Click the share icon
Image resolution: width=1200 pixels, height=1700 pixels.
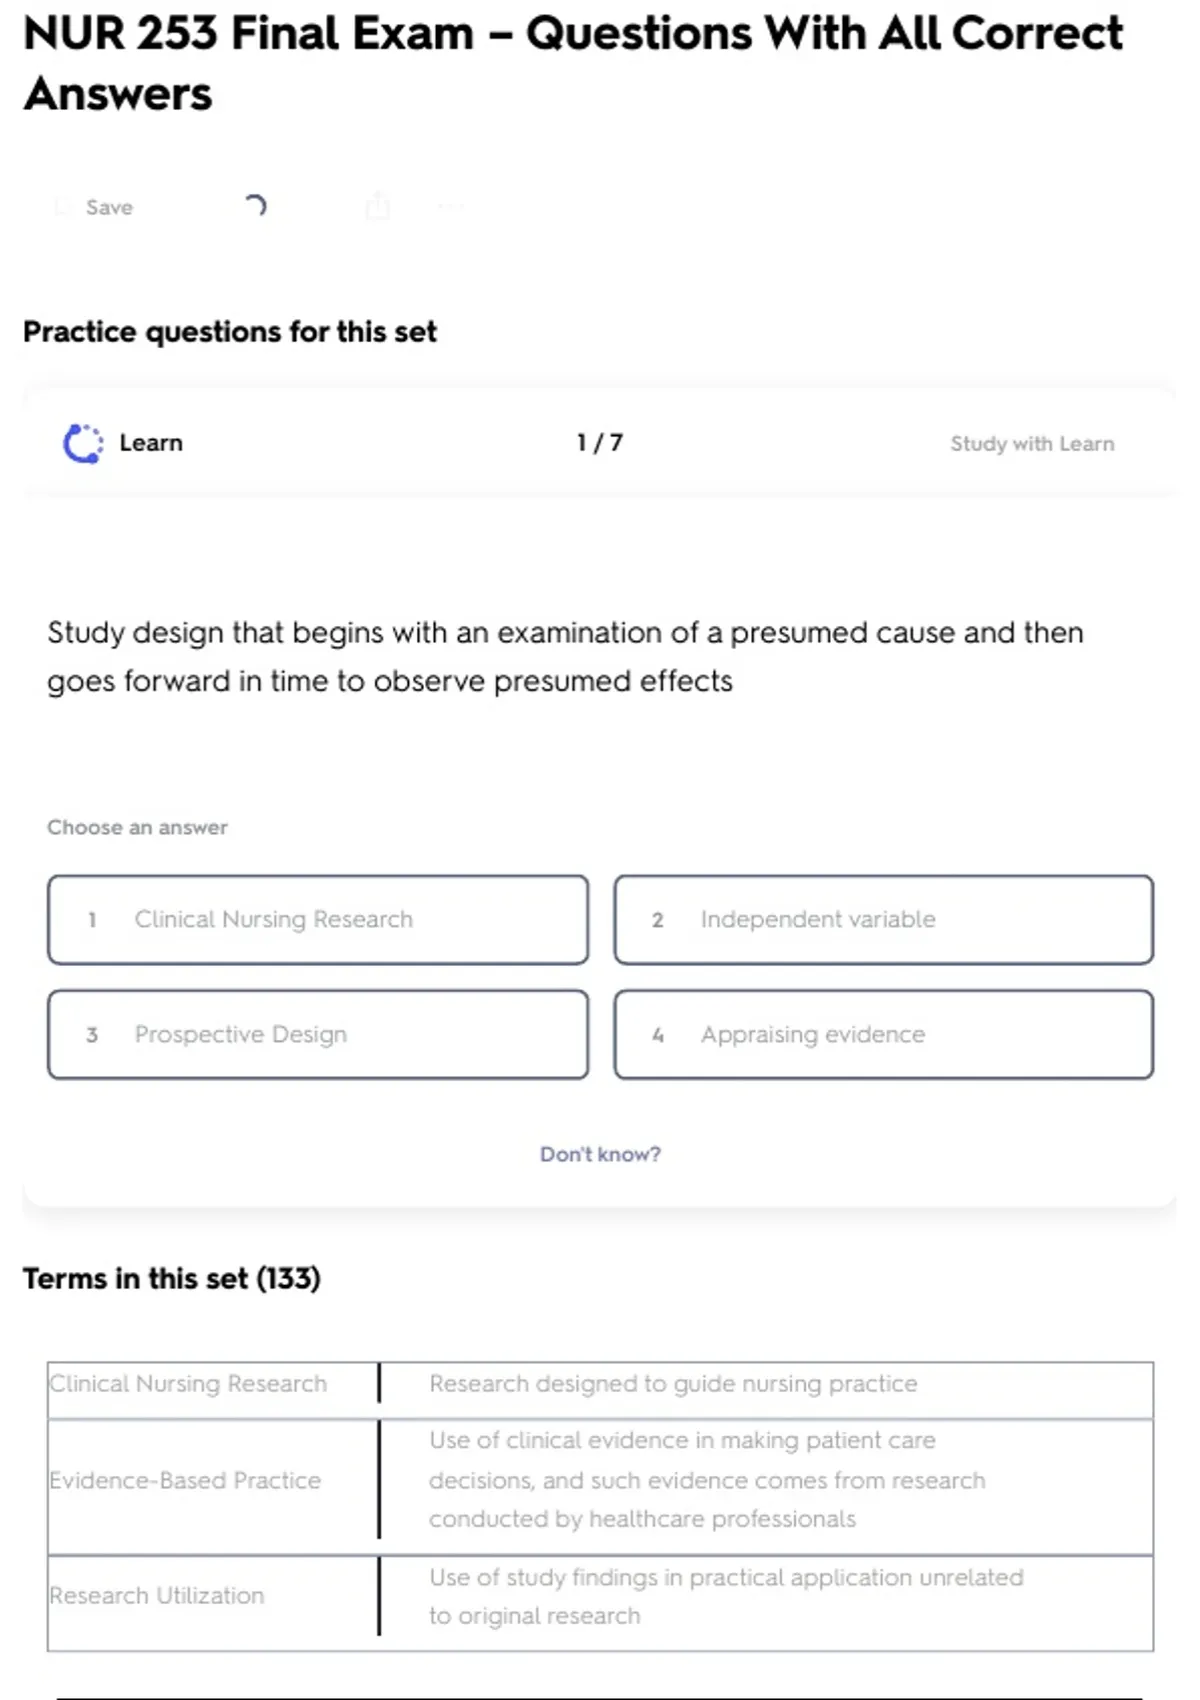tap(378, 206)
